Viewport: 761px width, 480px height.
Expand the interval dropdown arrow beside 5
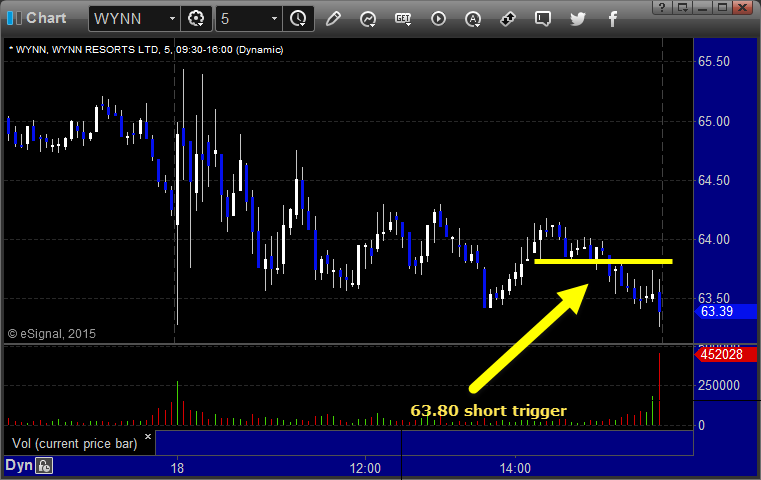(274, 19)
